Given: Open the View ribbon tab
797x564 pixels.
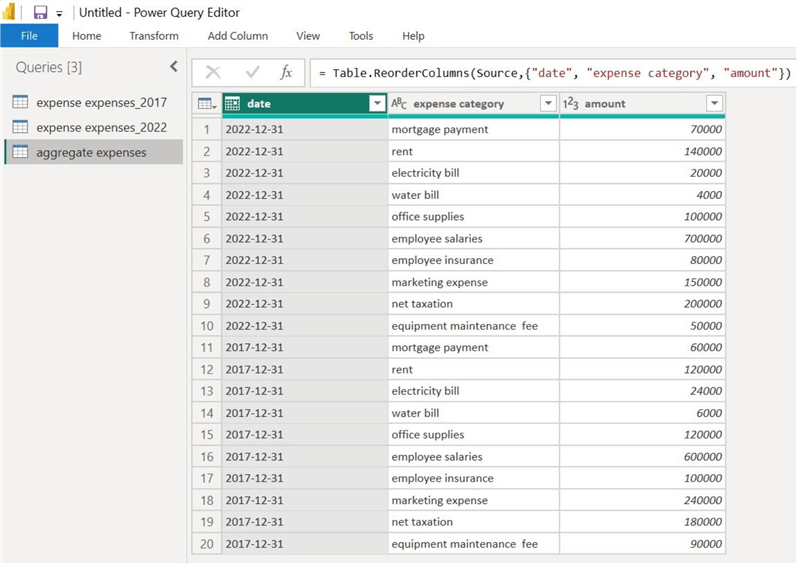Looking at the screenshot, I should coord(308,36).
